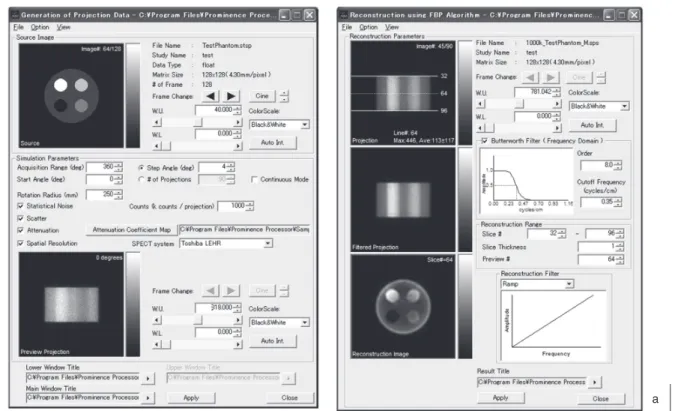Click Attenuation Coefficient Map button
The image size is (678, 411).
point(131,230)
